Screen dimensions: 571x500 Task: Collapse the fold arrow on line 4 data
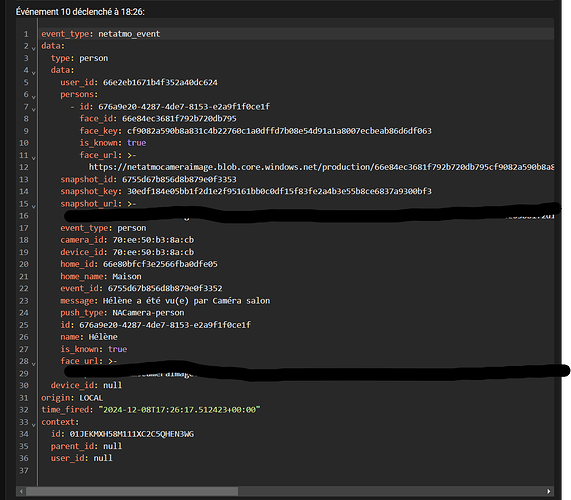coord(34,72)
